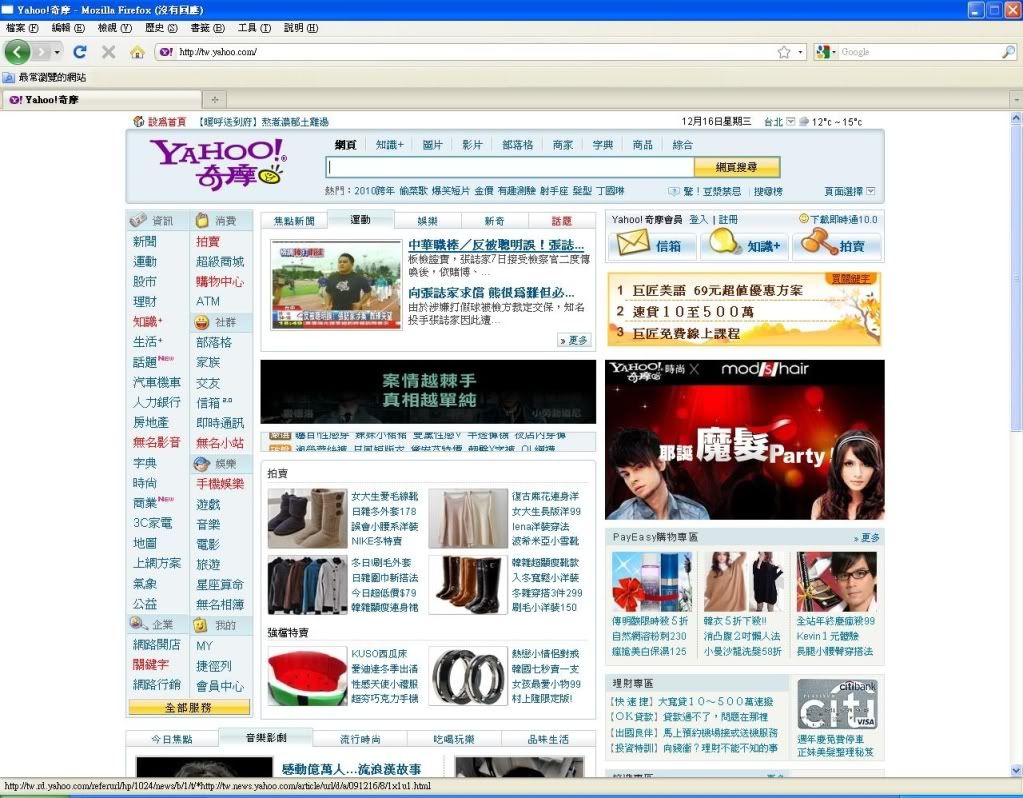This screenshot has height=798, width=1023.
Task: Reload the page with the refresh icon
Action: tap(80, 52)
